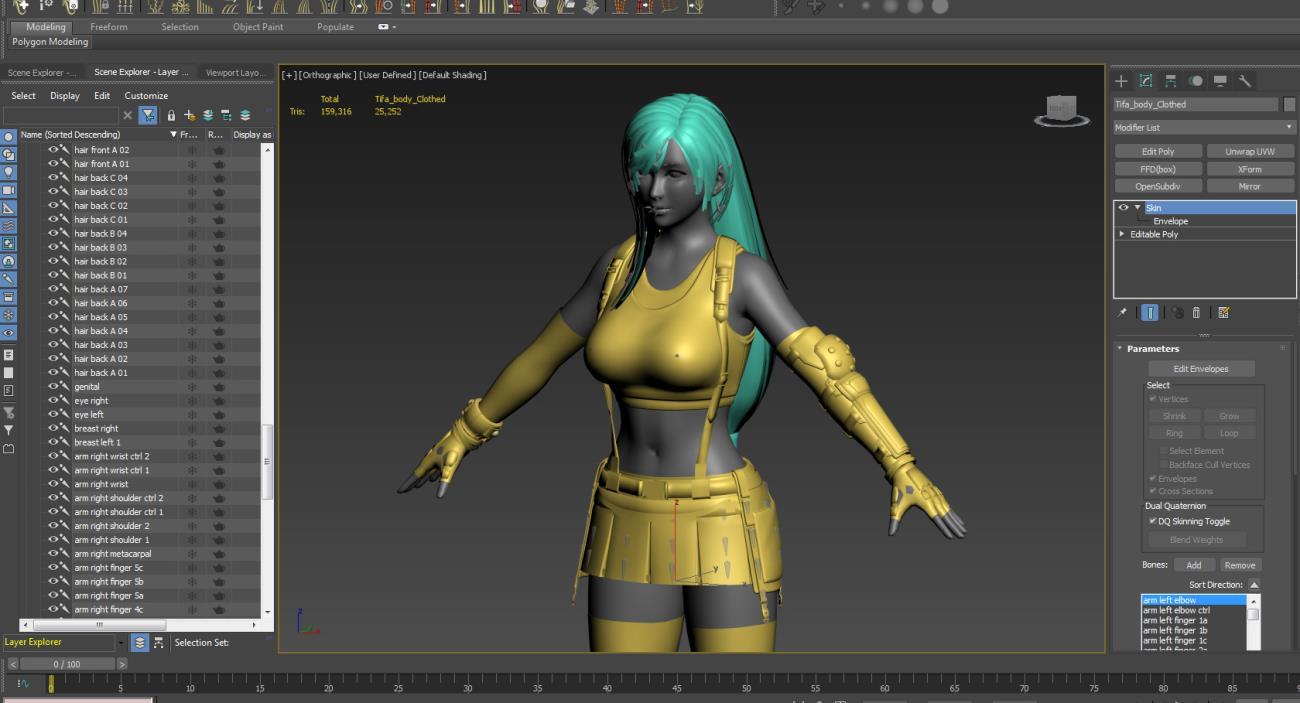Toggle the bones Sort Direction arrow
This screenshot has height=703, width=1300.
[x=1254, y=585]
